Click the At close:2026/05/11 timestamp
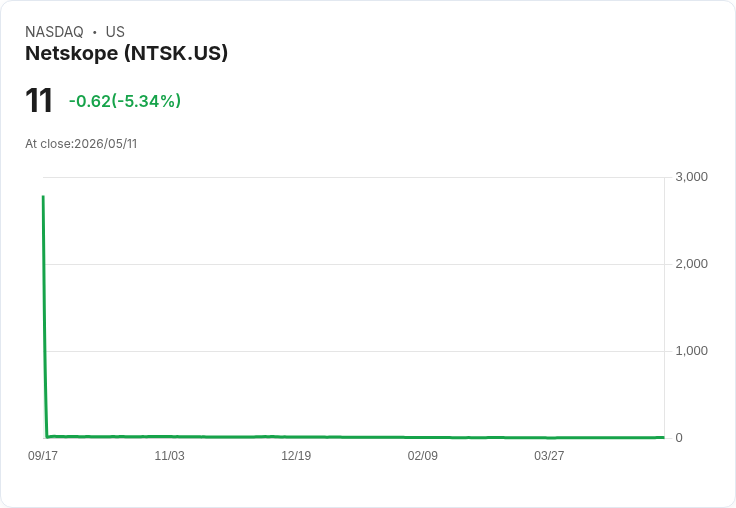736x508 pixels. tap(81, 144)
